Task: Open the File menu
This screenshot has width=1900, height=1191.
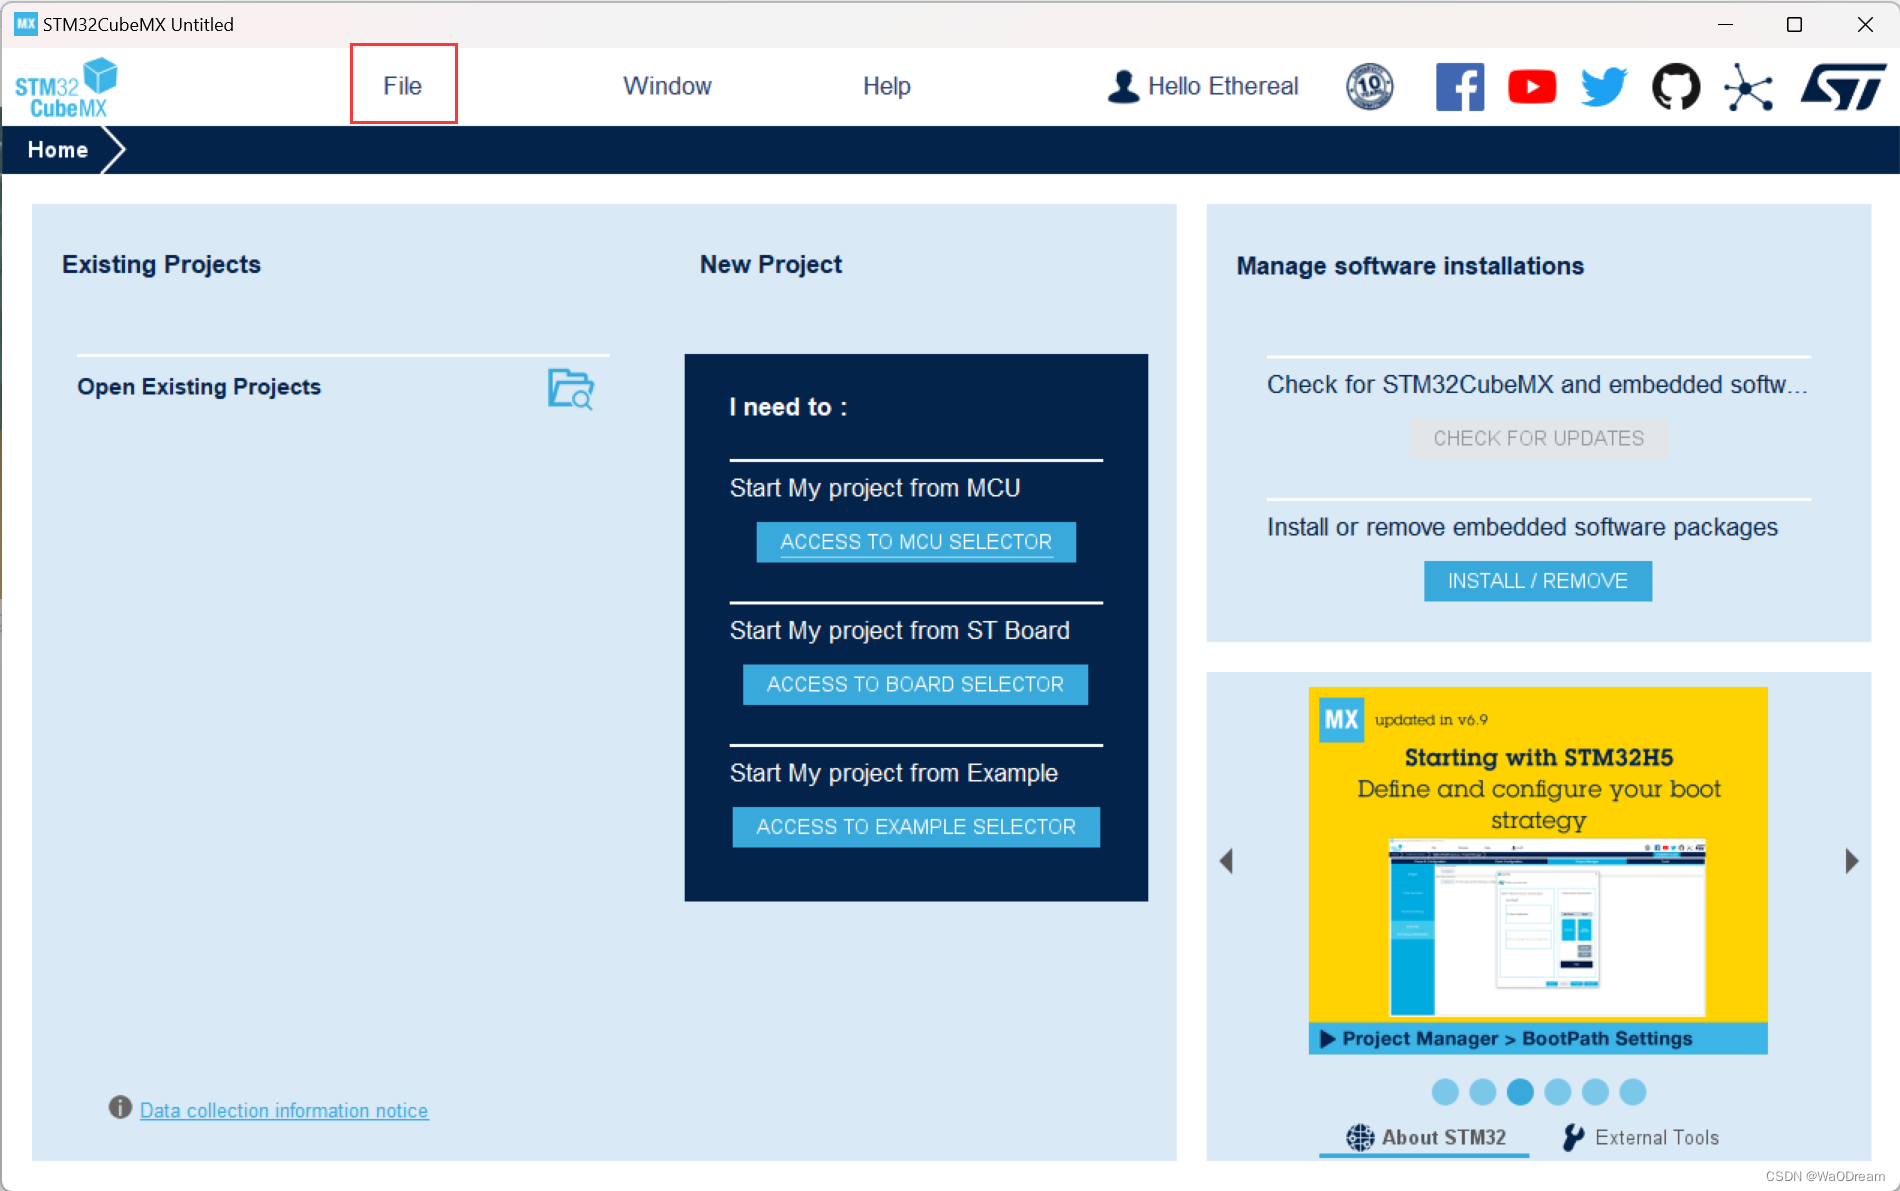Action: tap(403, 86)
